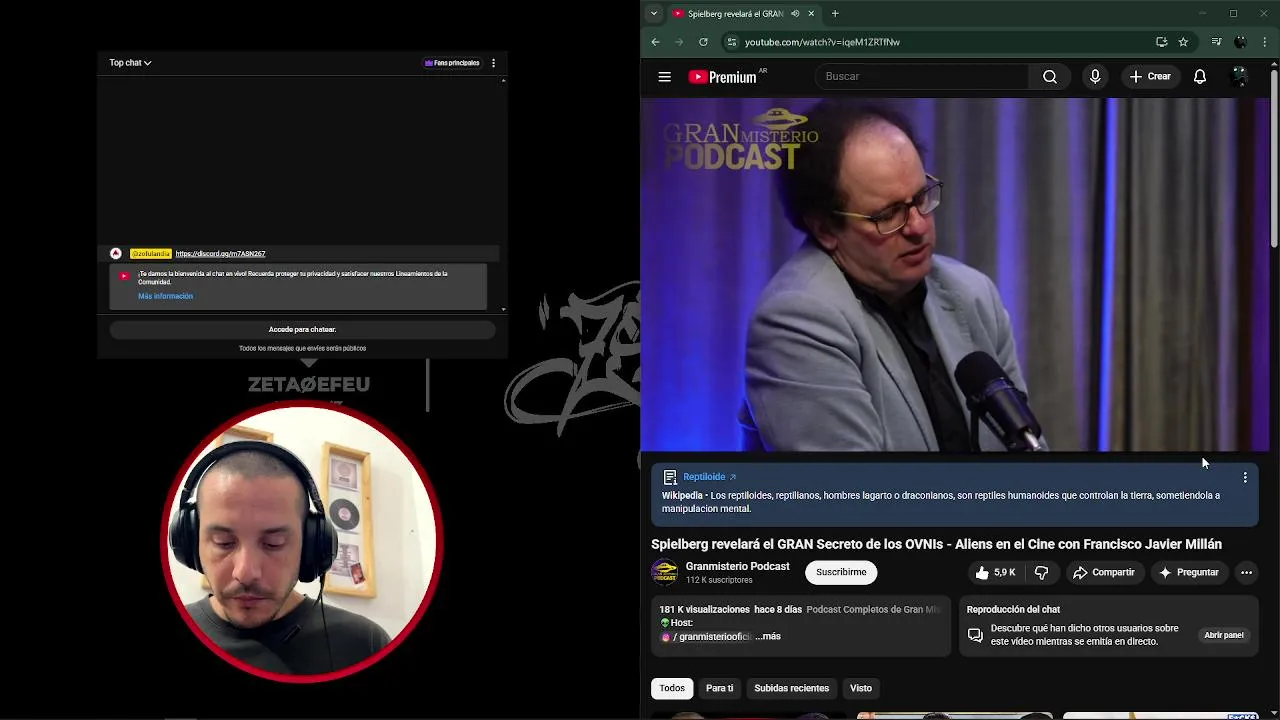Open the YouTube hamburger guide menu
The height and width of the screenshot is (720, 1280).
click(x=664, y=76)
